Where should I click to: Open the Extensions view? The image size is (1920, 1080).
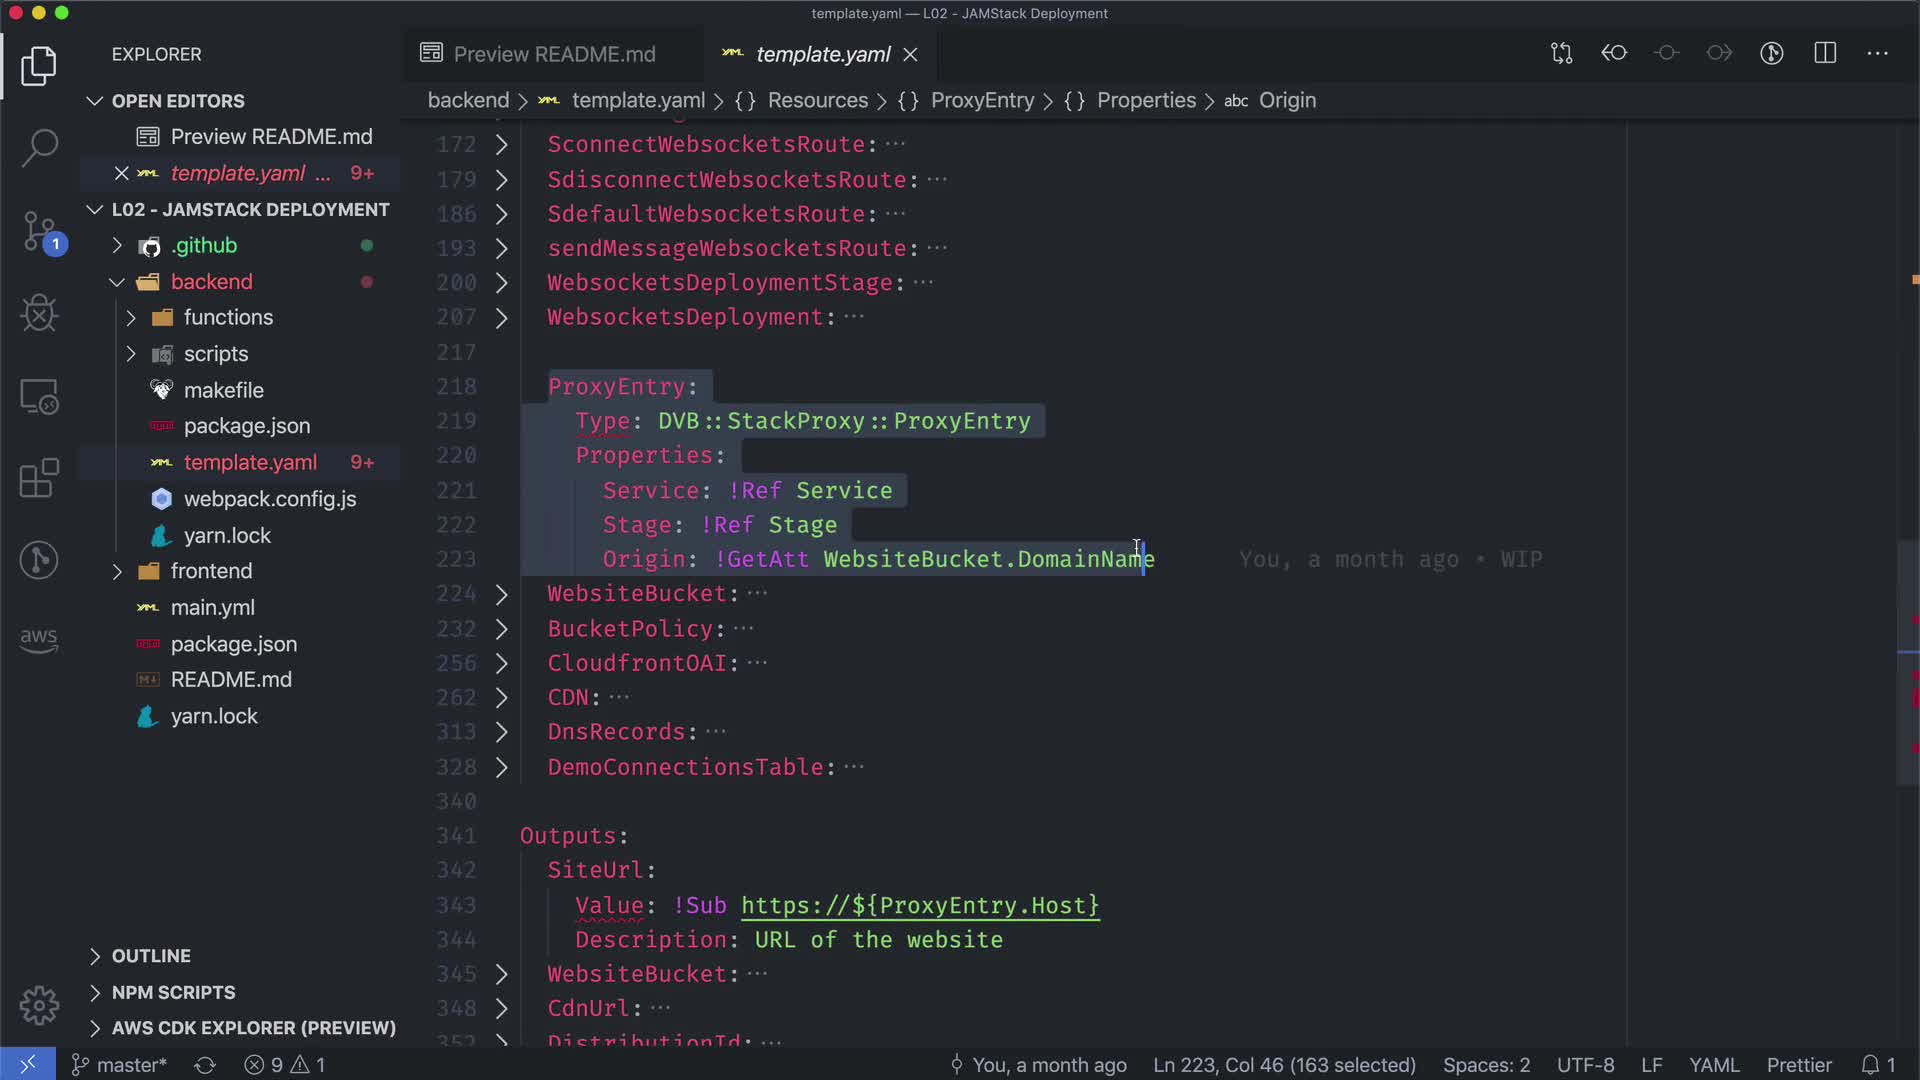point(39,478)
